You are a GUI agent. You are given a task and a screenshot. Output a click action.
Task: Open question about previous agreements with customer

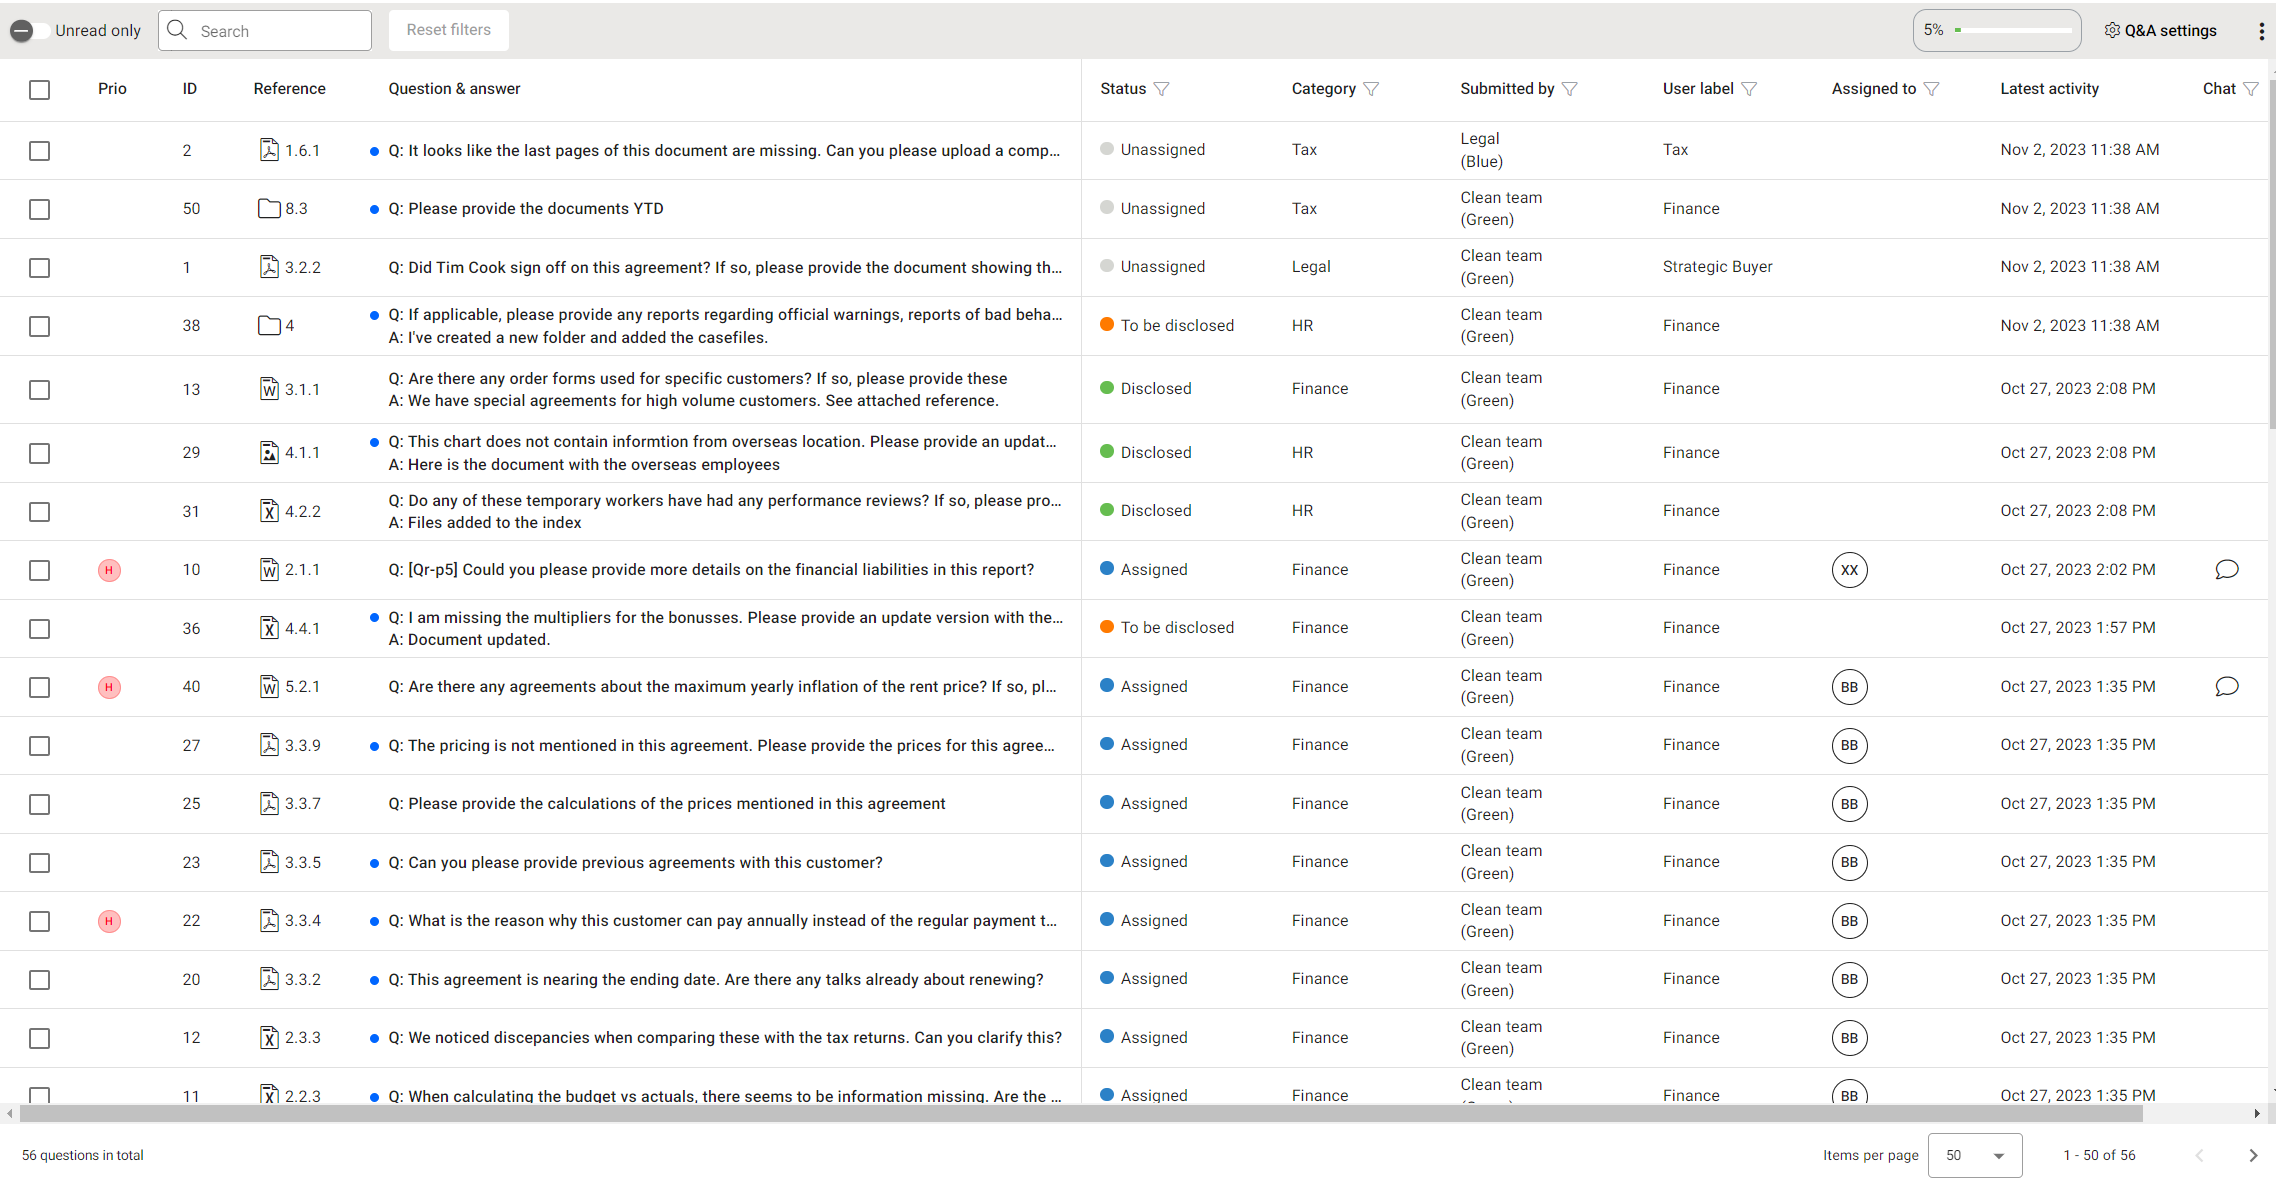point(635,863)
